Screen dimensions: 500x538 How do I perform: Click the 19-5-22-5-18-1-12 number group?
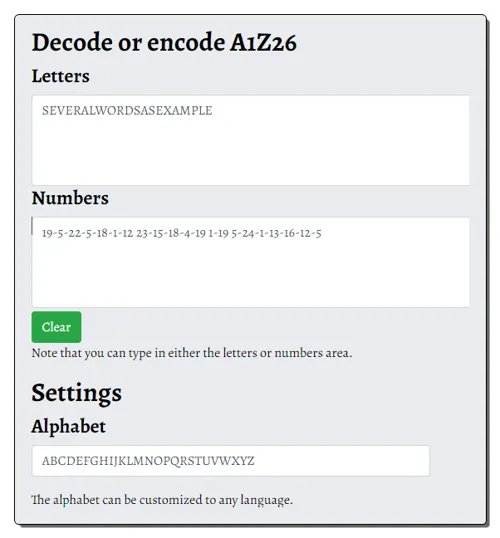point(87,233)
